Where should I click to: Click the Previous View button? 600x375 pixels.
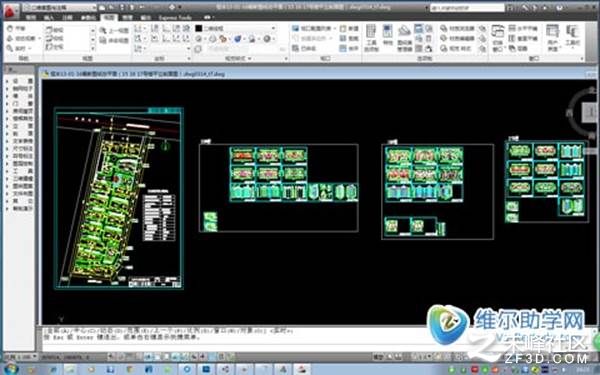pos(114,31)
